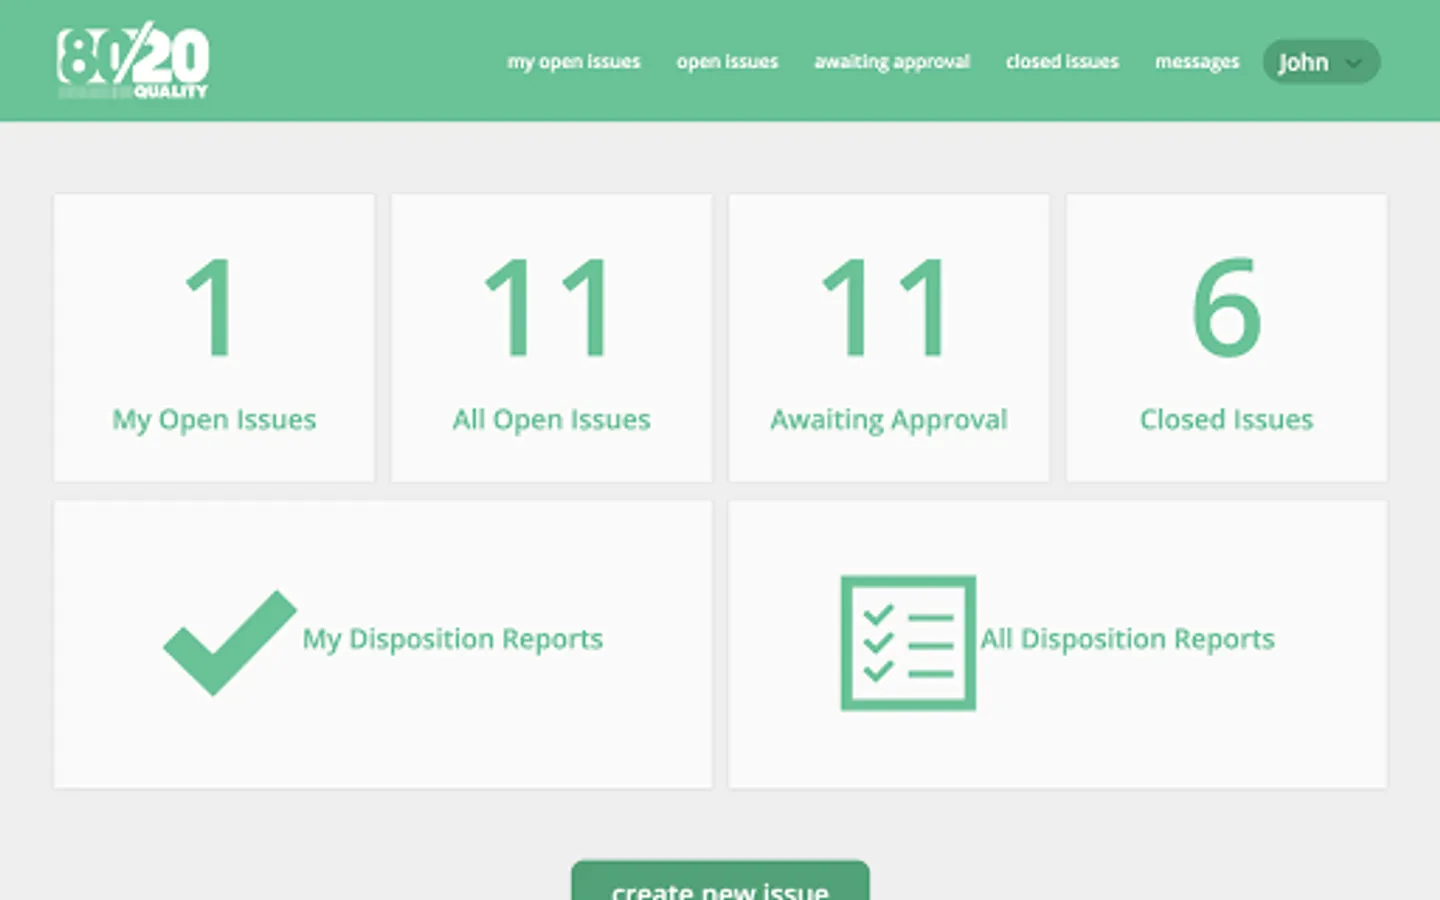This screenshot has width=1440, height=900.
Task: Open the green checkmark icon
Action: pyautogui.click(x=230, y=642)
